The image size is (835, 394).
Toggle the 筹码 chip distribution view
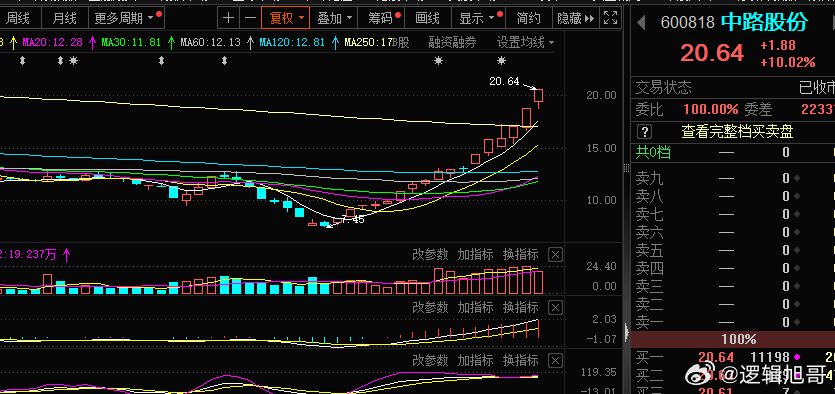tap(384, 19)
